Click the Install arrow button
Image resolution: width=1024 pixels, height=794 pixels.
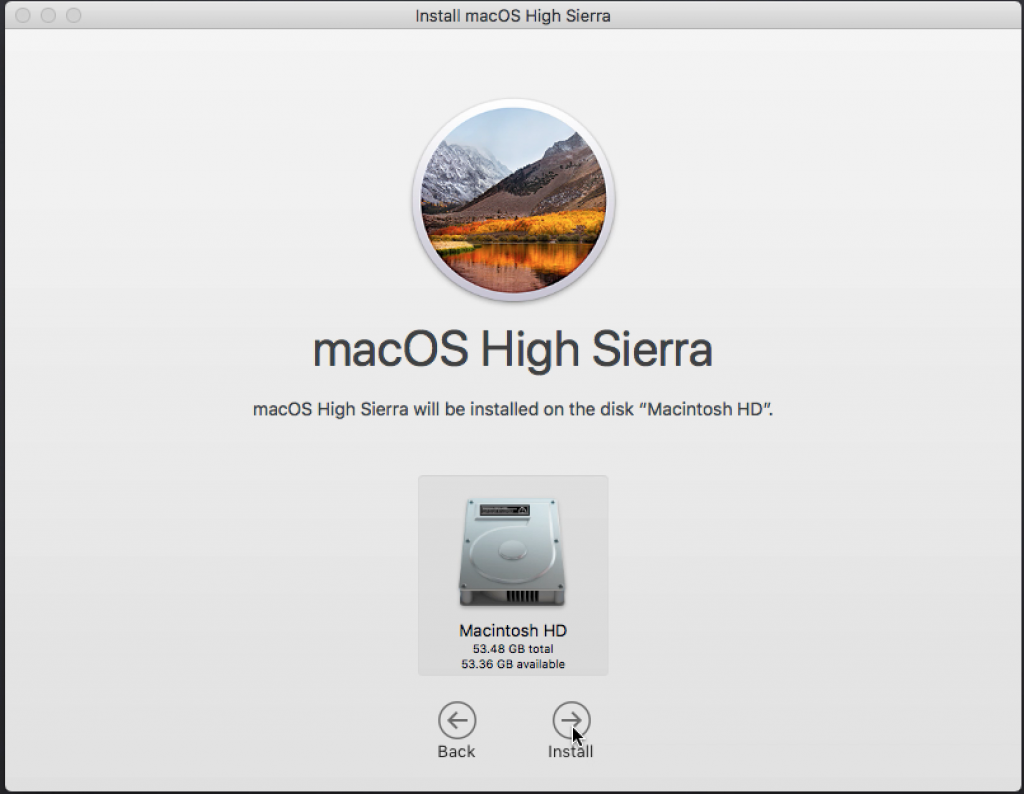(571, 720)
